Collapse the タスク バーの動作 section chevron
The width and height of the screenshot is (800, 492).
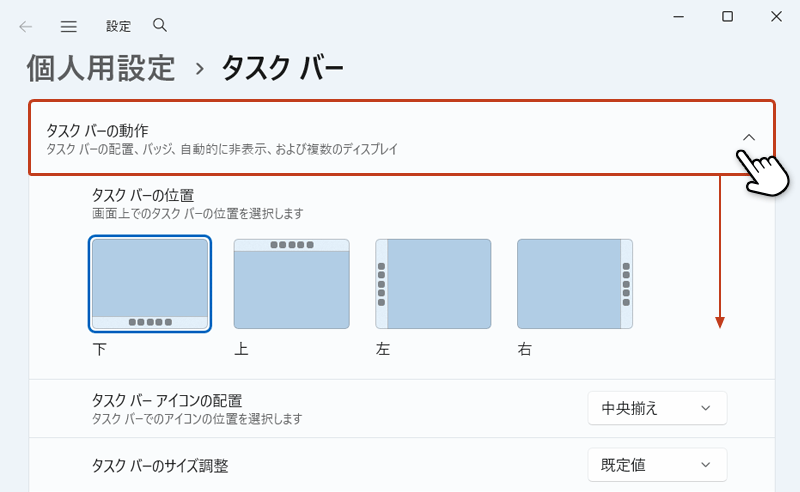click(748, 137)
